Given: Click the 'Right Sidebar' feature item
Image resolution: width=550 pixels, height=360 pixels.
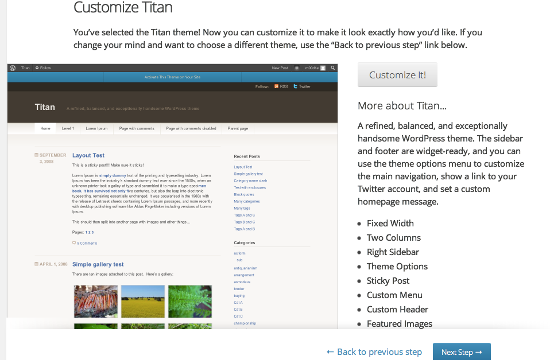Looking at the screenshot, I should point(393,252).
